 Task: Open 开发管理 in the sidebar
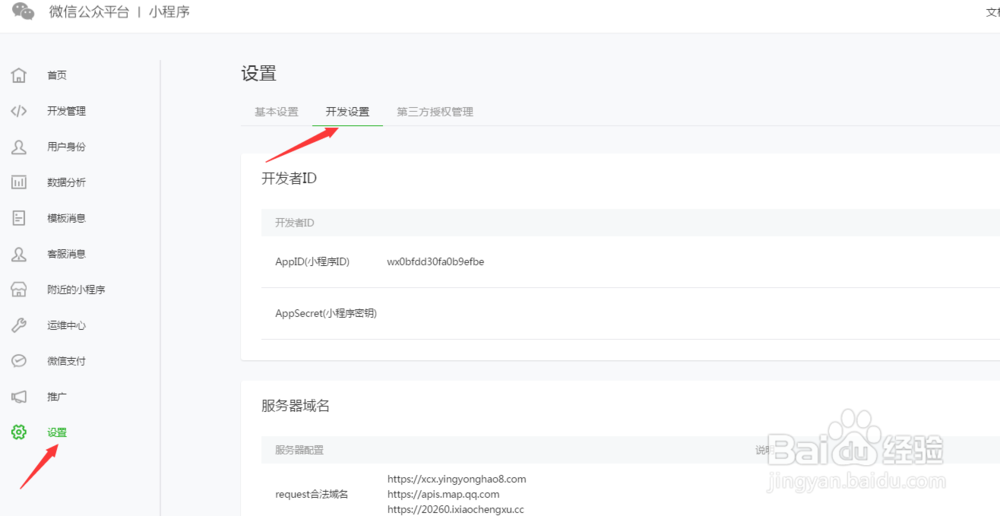[66, 111]
